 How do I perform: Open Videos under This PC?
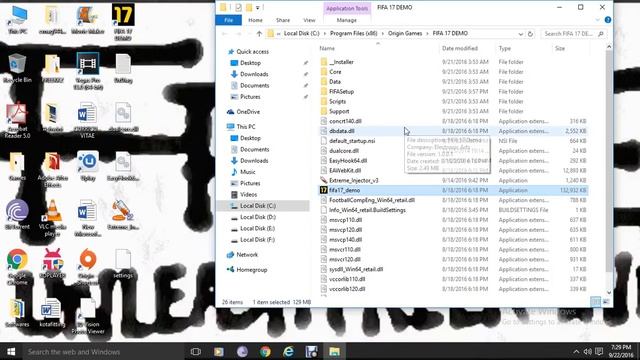pyautogui.click(x=248, y=195)
